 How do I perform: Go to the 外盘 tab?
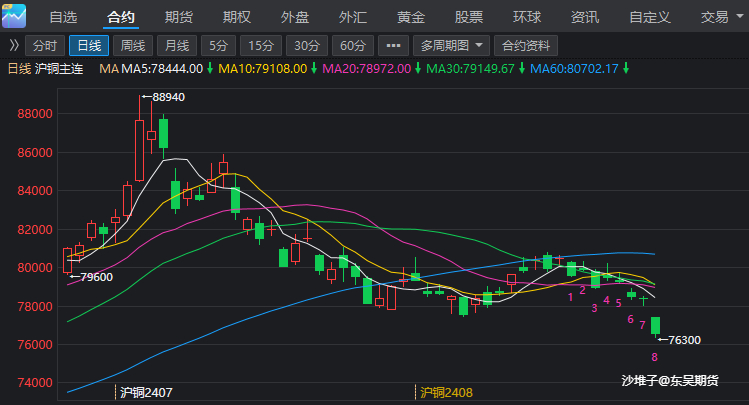click(x=295, y=17)
